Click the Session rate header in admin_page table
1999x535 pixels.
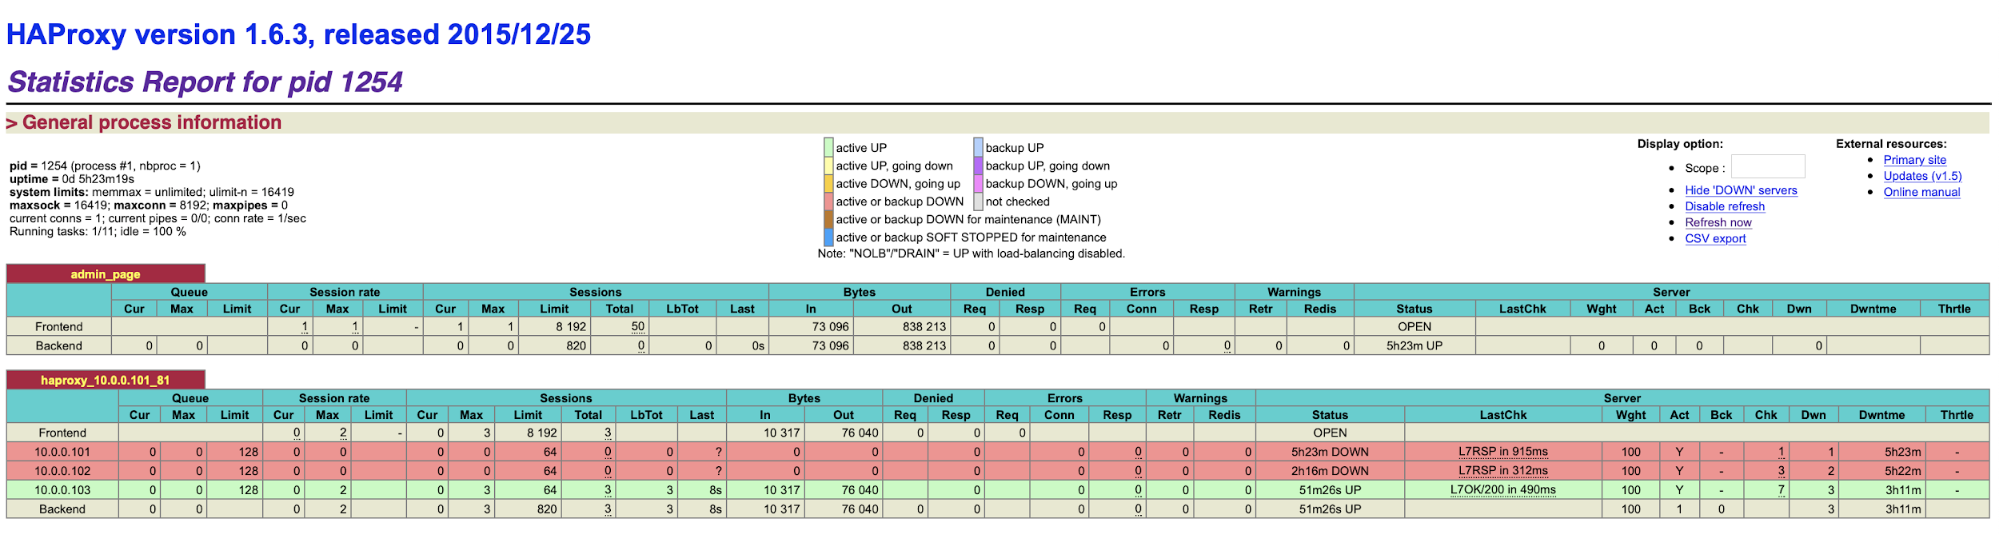pos(344,292)
